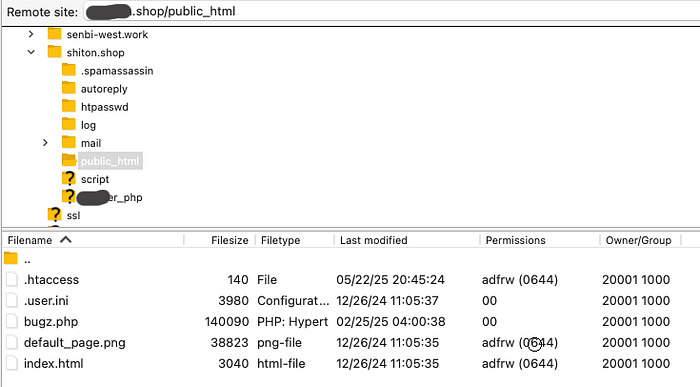Select the ssl tree entry
The image size is (700, 387).
73,216
